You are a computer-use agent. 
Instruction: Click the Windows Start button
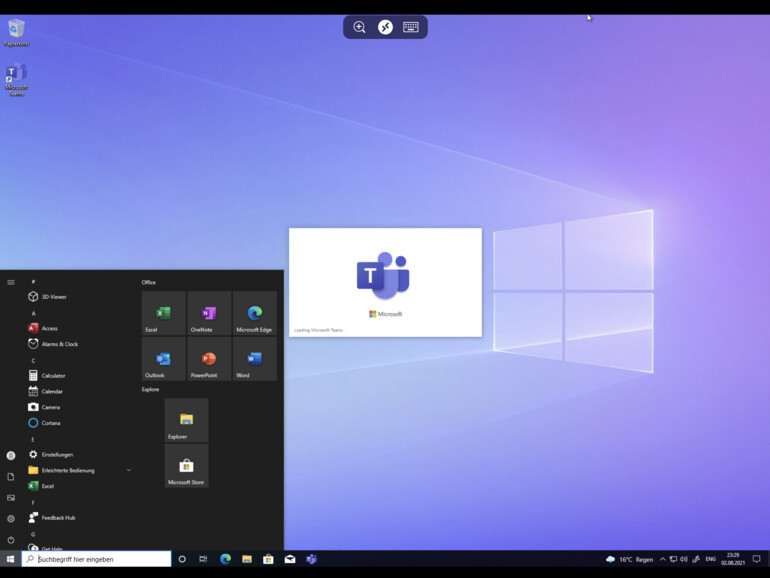point(10,559)
